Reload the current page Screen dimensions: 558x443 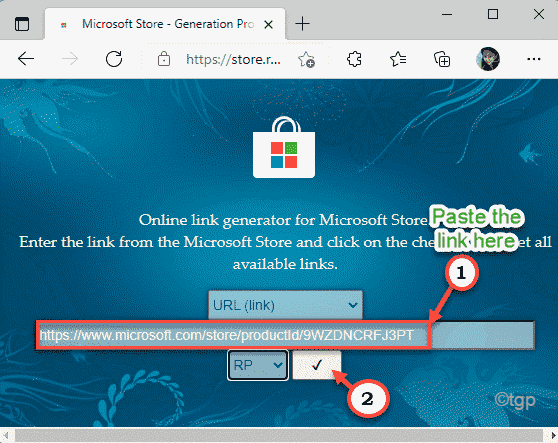point(114,59)
